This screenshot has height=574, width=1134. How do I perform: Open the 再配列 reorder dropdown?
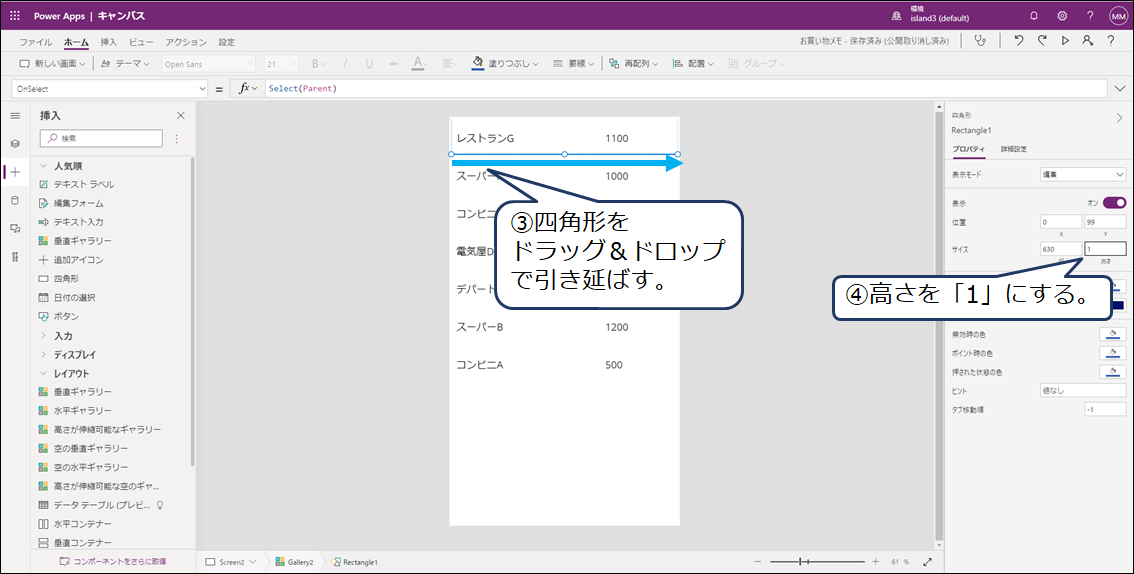pyautogui.click(x=634, y=64)
